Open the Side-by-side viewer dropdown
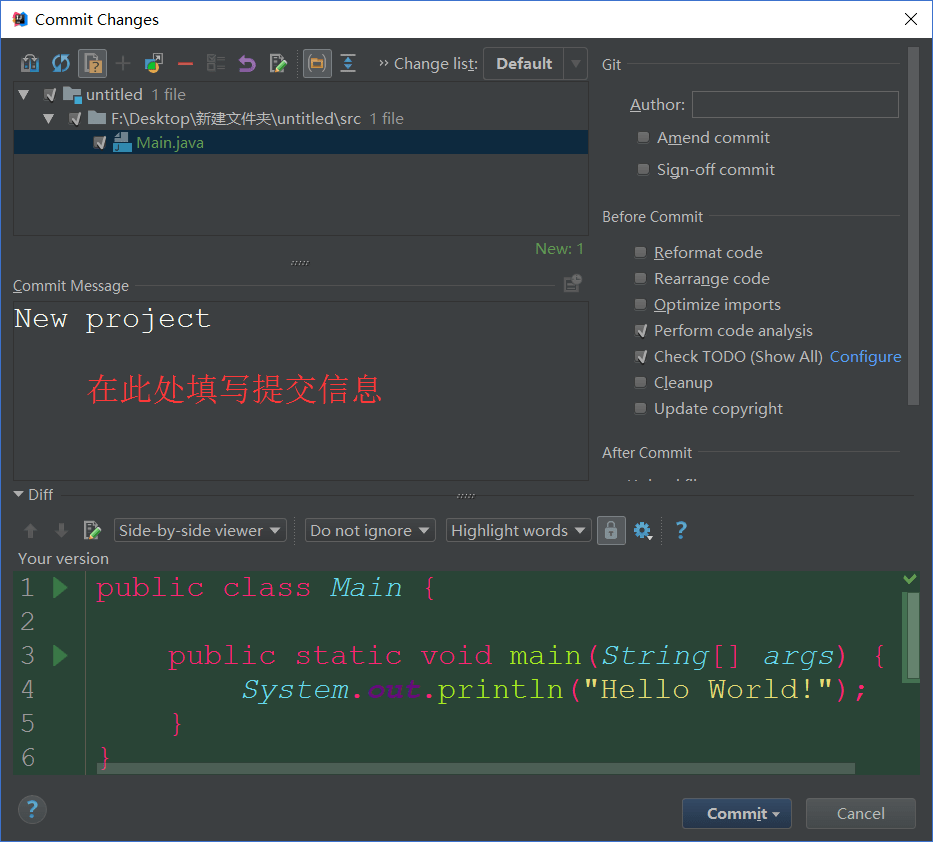 tap(200, 531)
